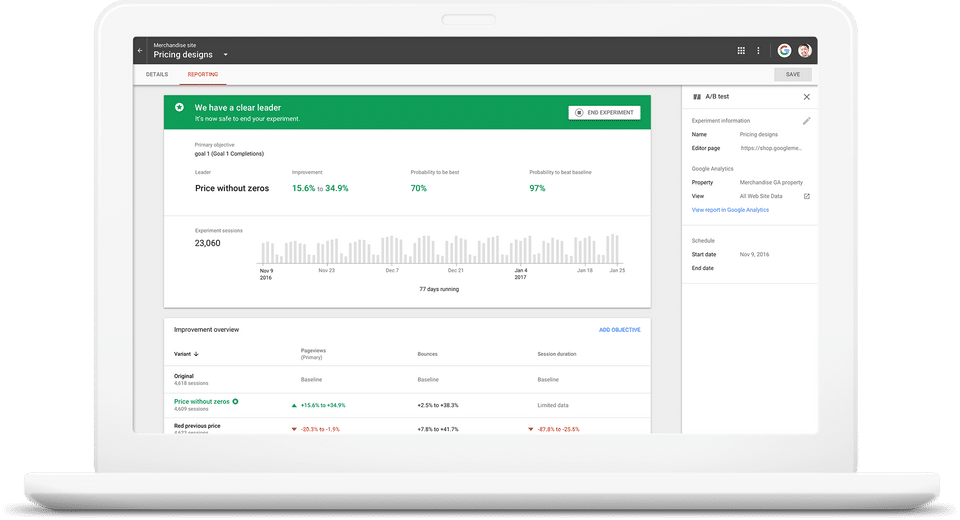Click the Google account logo icon
The image size is (960, 520).
[x=784, y=51]
